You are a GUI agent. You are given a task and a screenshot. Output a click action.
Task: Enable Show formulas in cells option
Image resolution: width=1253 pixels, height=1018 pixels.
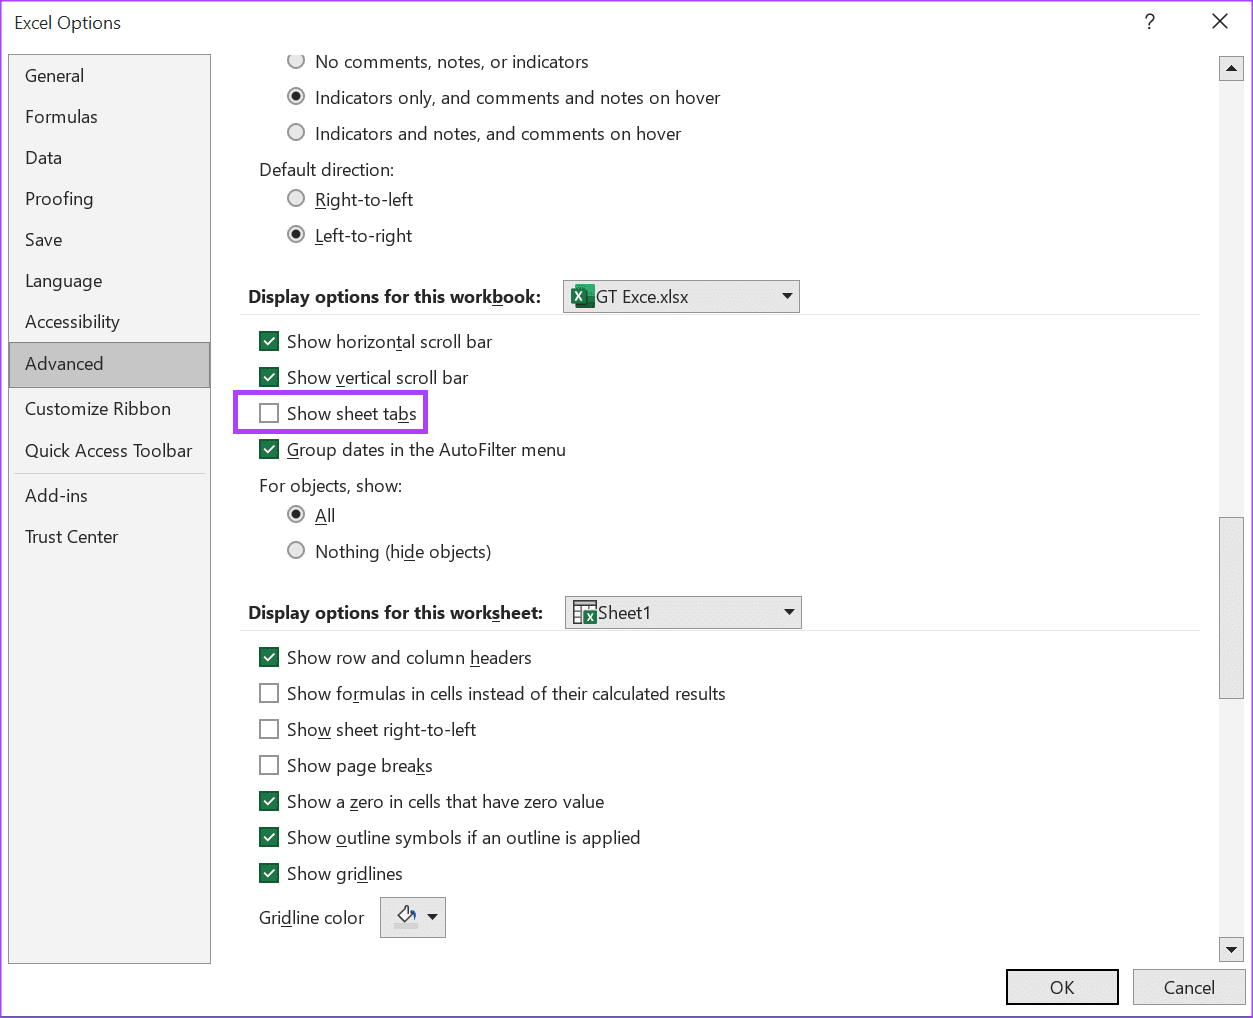269,694
